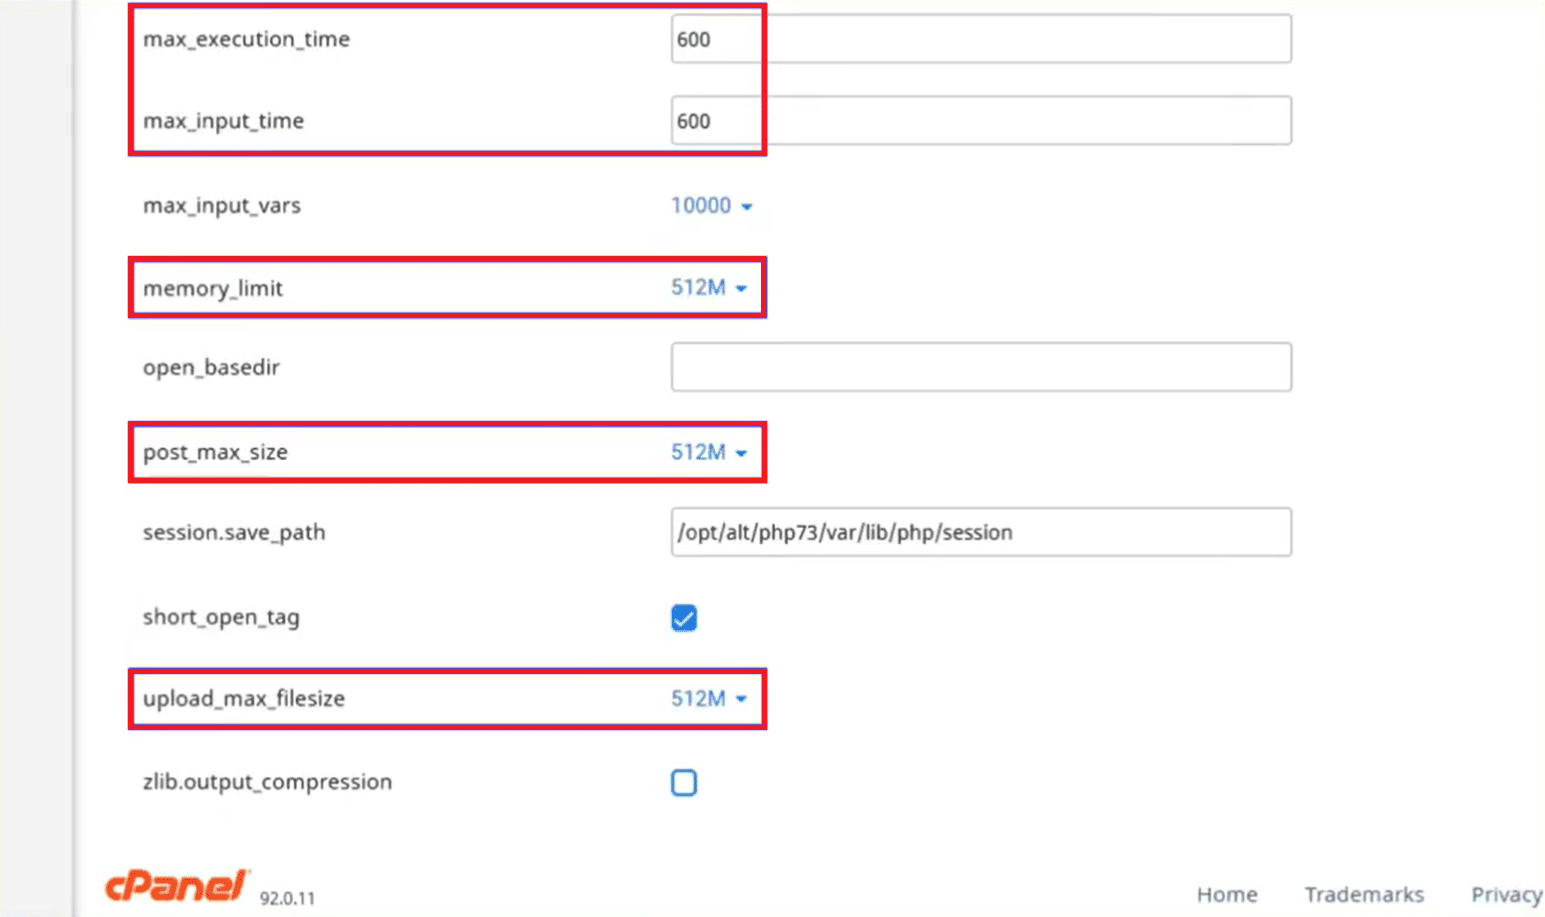Go to the Trademarks footer link
Screen dimensions: 1545x917
coord(1363,894)
